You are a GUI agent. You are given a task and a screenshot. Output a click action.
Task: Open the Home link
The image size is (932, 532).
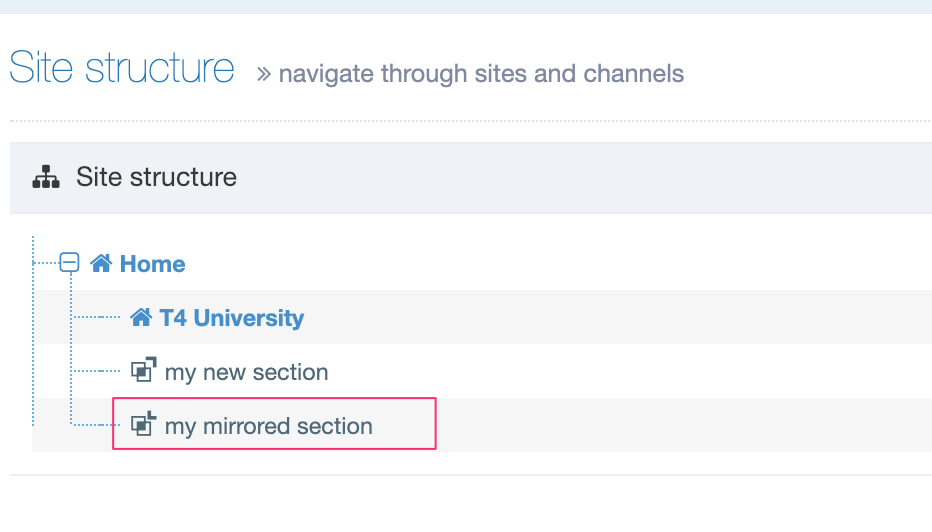pyautogui.click(x=152, y=264)
